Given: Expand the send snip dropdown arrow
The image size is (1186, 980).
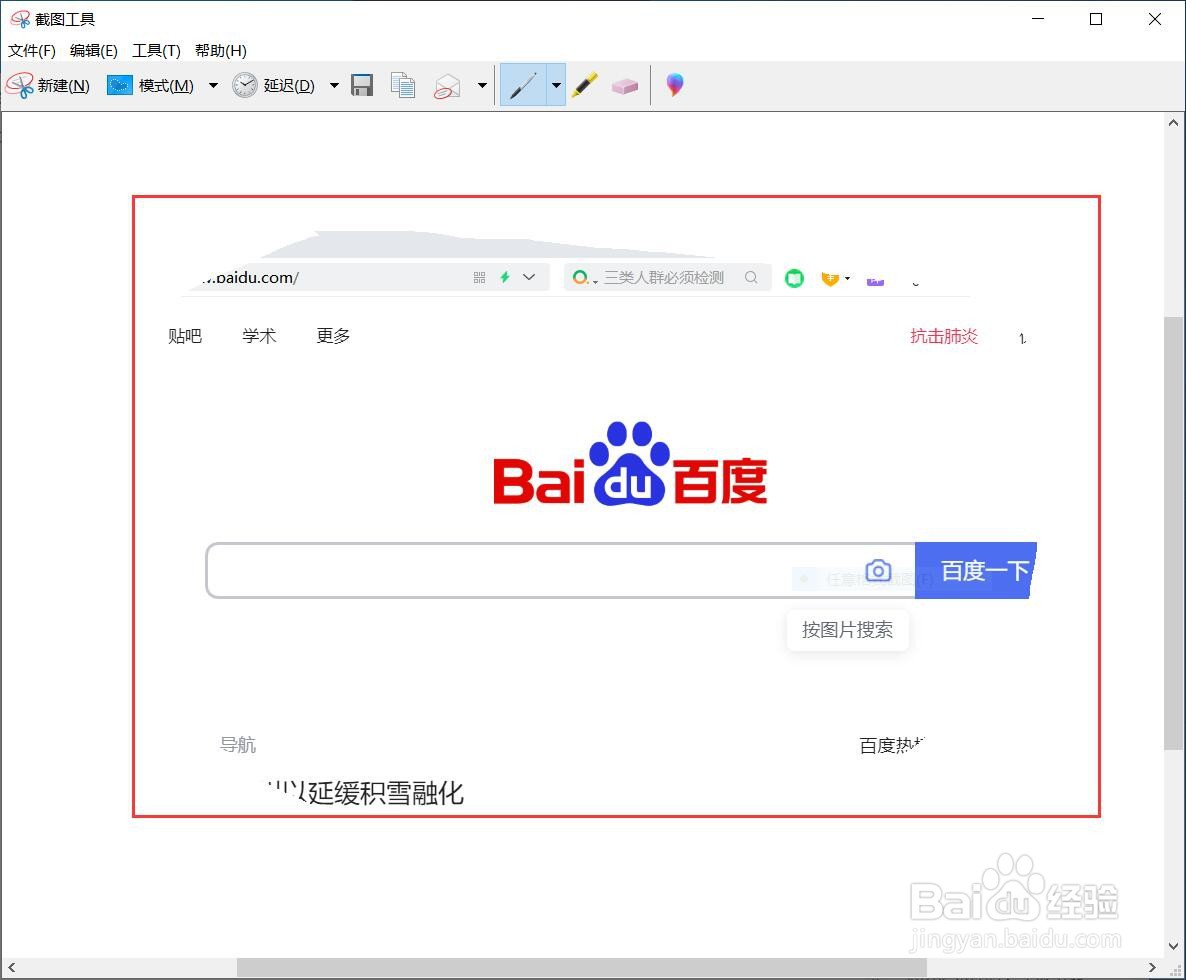Looking at the screenshot, I should 483,85.
